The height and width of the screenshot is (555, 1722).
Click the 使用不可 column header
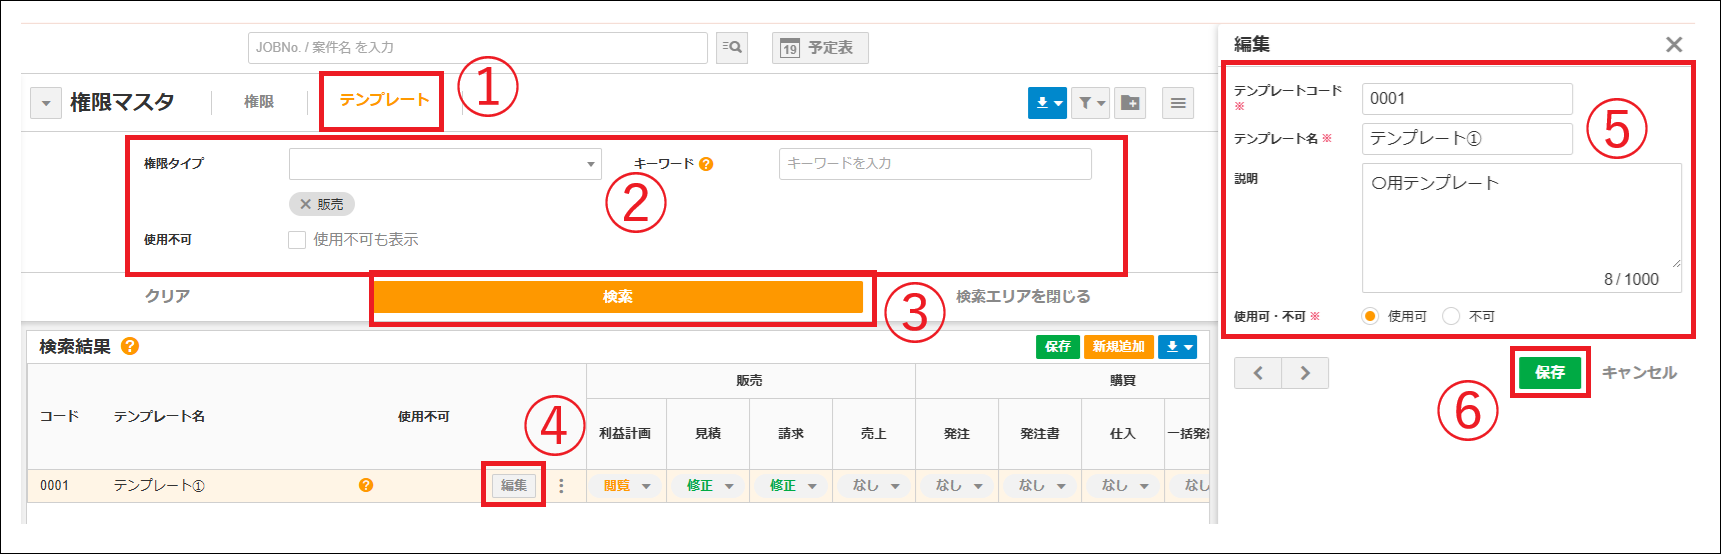[x=424, y=416]
